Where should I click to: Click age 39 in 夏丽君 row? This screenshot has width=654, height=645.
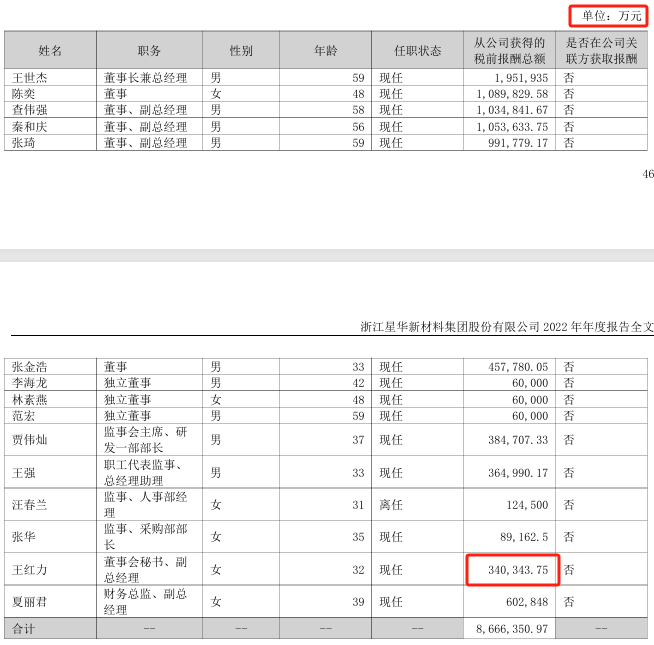click(x=358, y=602)
